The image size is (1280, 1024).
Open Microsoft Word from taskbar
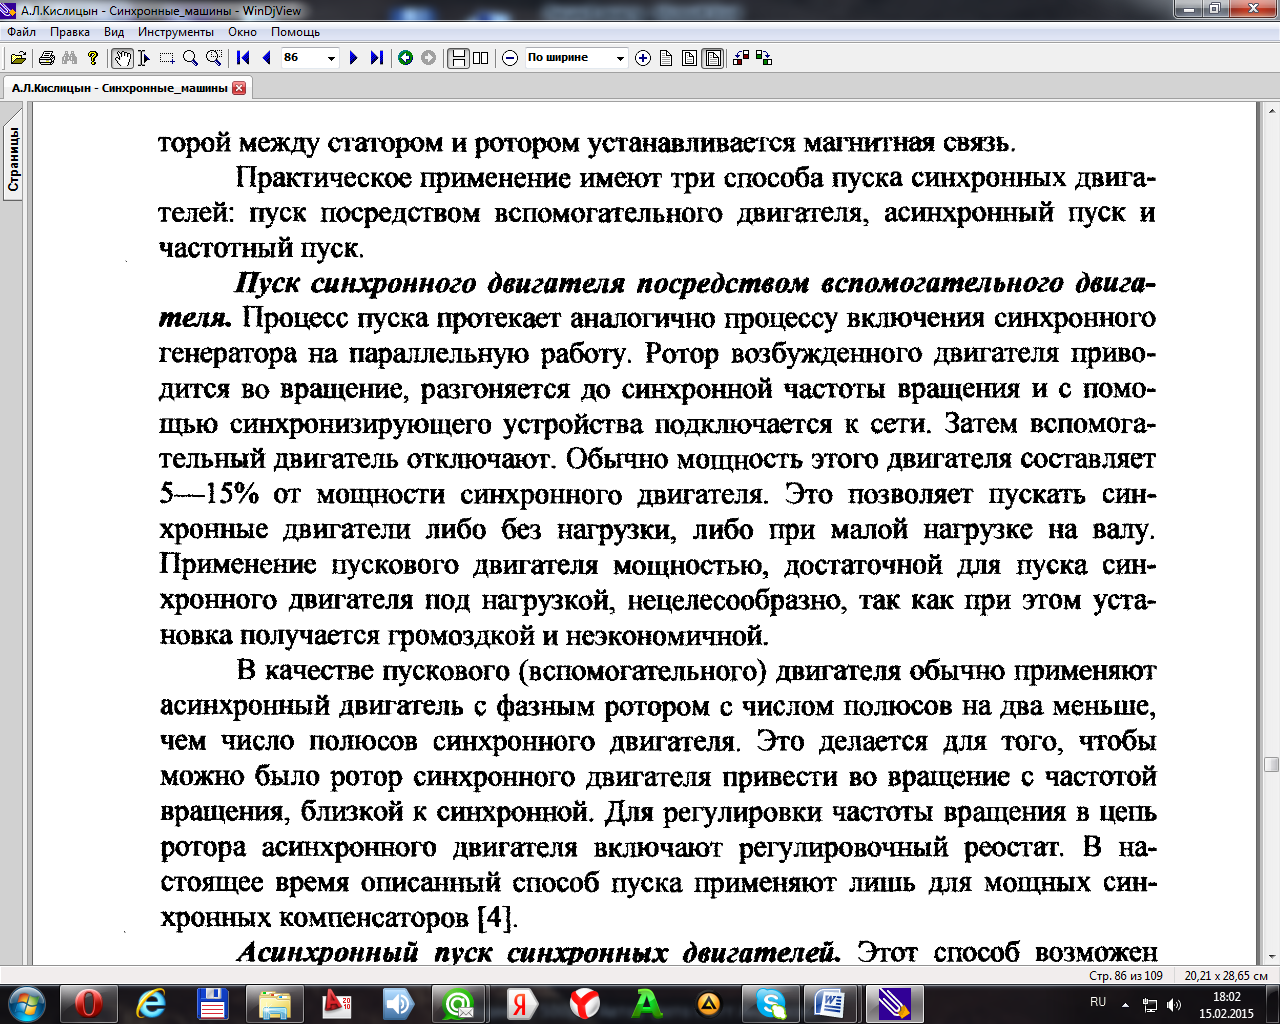[x=832, y=1003]
